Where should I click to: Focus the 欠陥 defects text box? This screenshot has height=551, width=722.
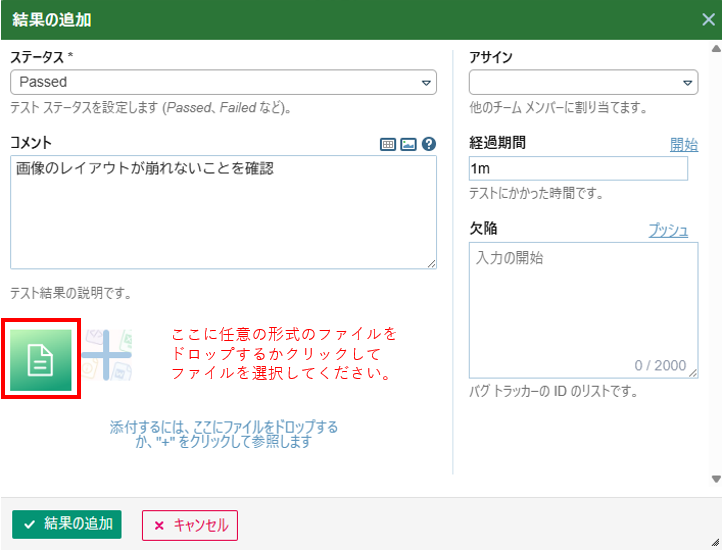tap(583, 300)
